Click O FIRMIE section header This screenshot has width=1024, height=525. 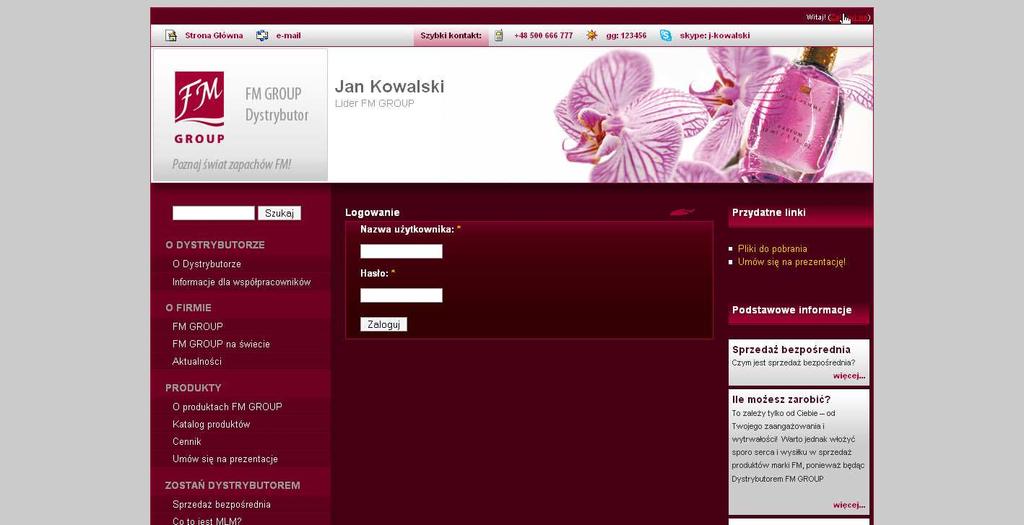pyautogui.click(x=188, y=308)
